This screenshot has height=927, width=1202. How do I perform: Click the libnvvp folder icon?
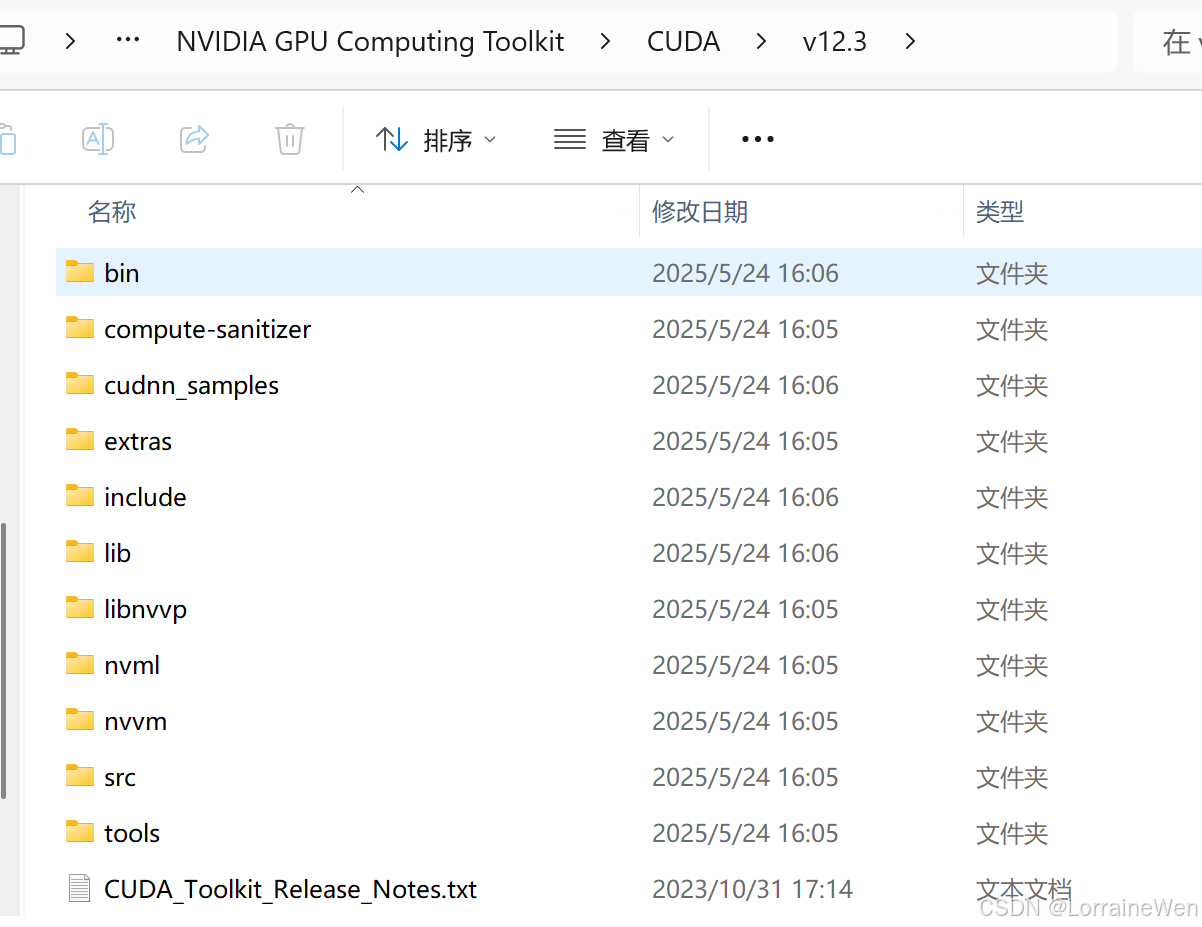[x=80, y=608]
